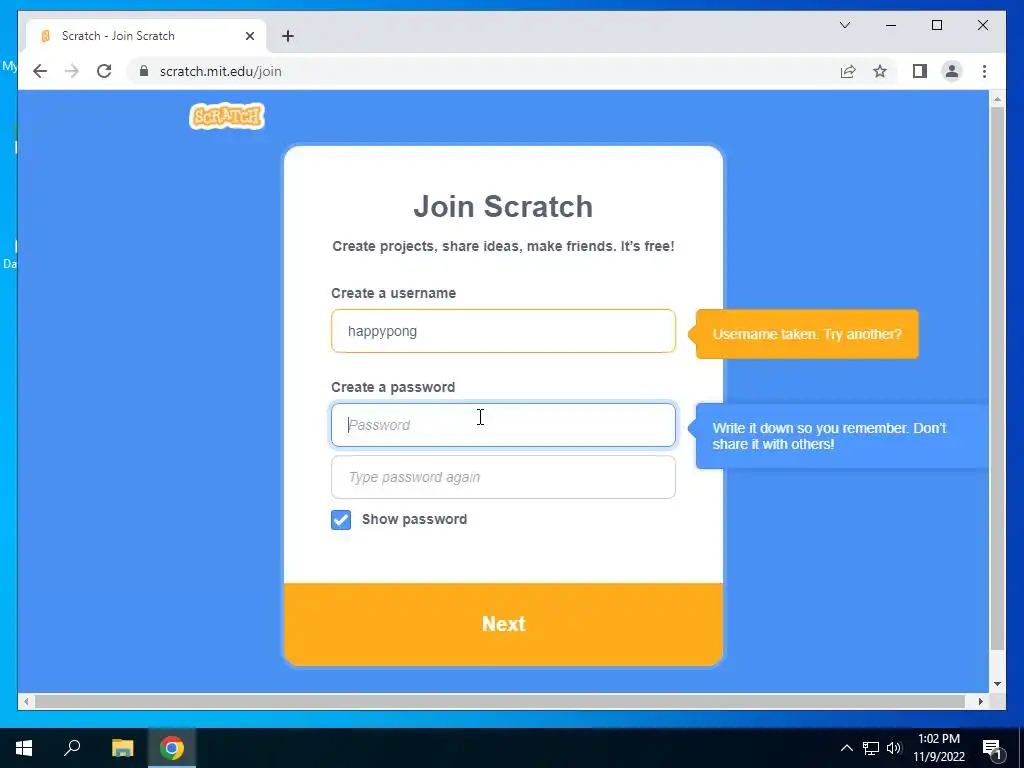Go back with the browser back arrow
Screen dimensions: 1024x768
point(40,71)
